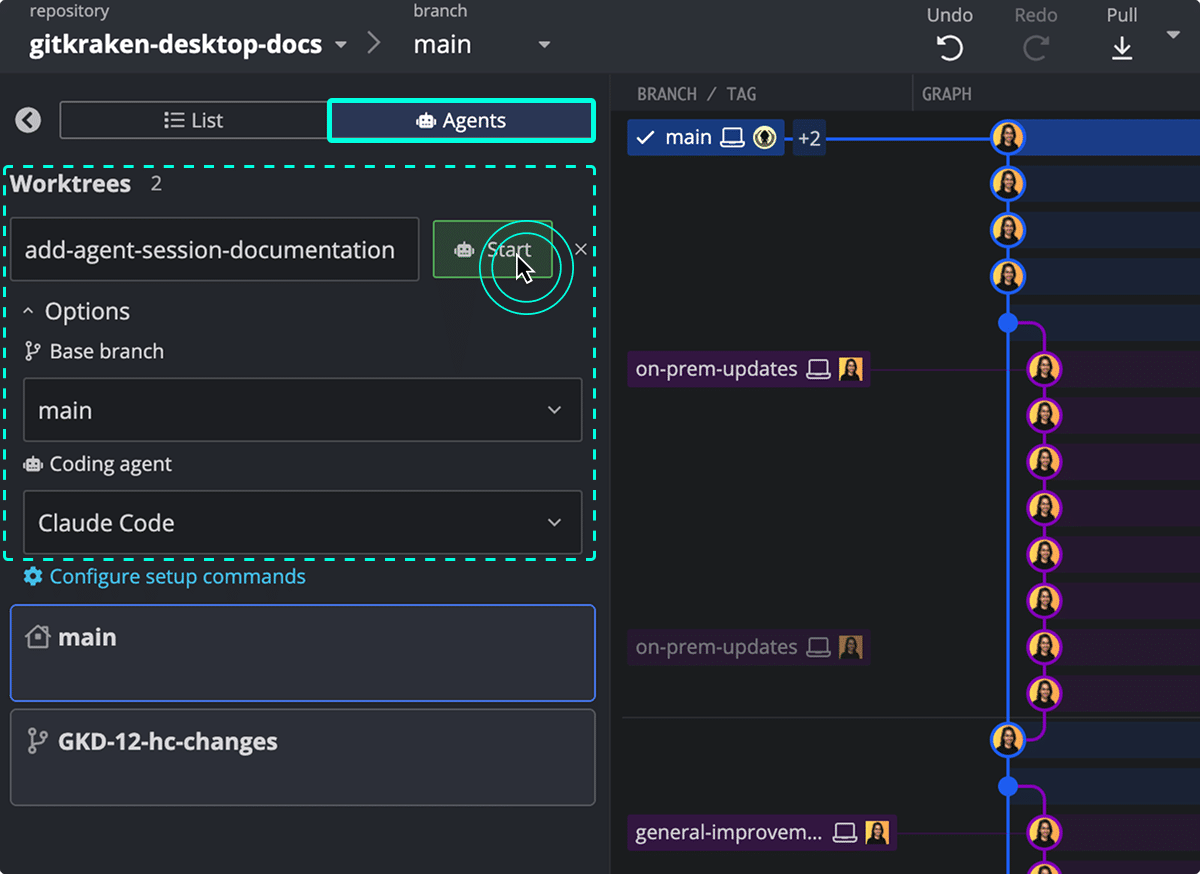Click the back arrow above the List tab
1200x874 pixels.
(x=28, y=119)
